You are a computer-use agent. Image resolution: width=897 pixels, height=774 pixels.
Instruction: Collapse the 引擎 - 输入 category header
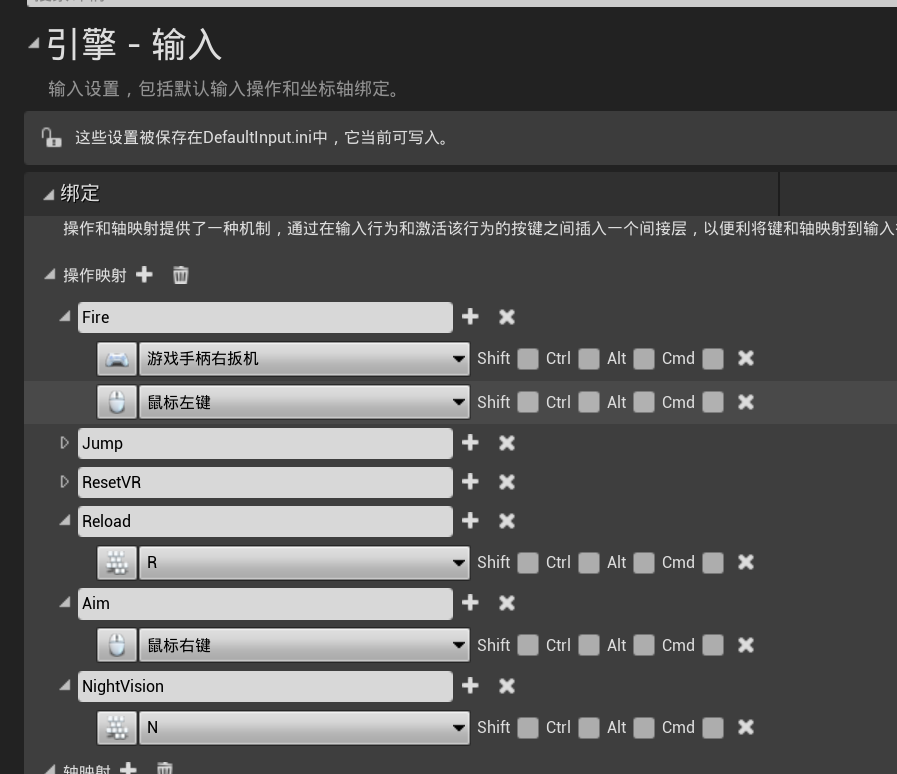[34, 43]
